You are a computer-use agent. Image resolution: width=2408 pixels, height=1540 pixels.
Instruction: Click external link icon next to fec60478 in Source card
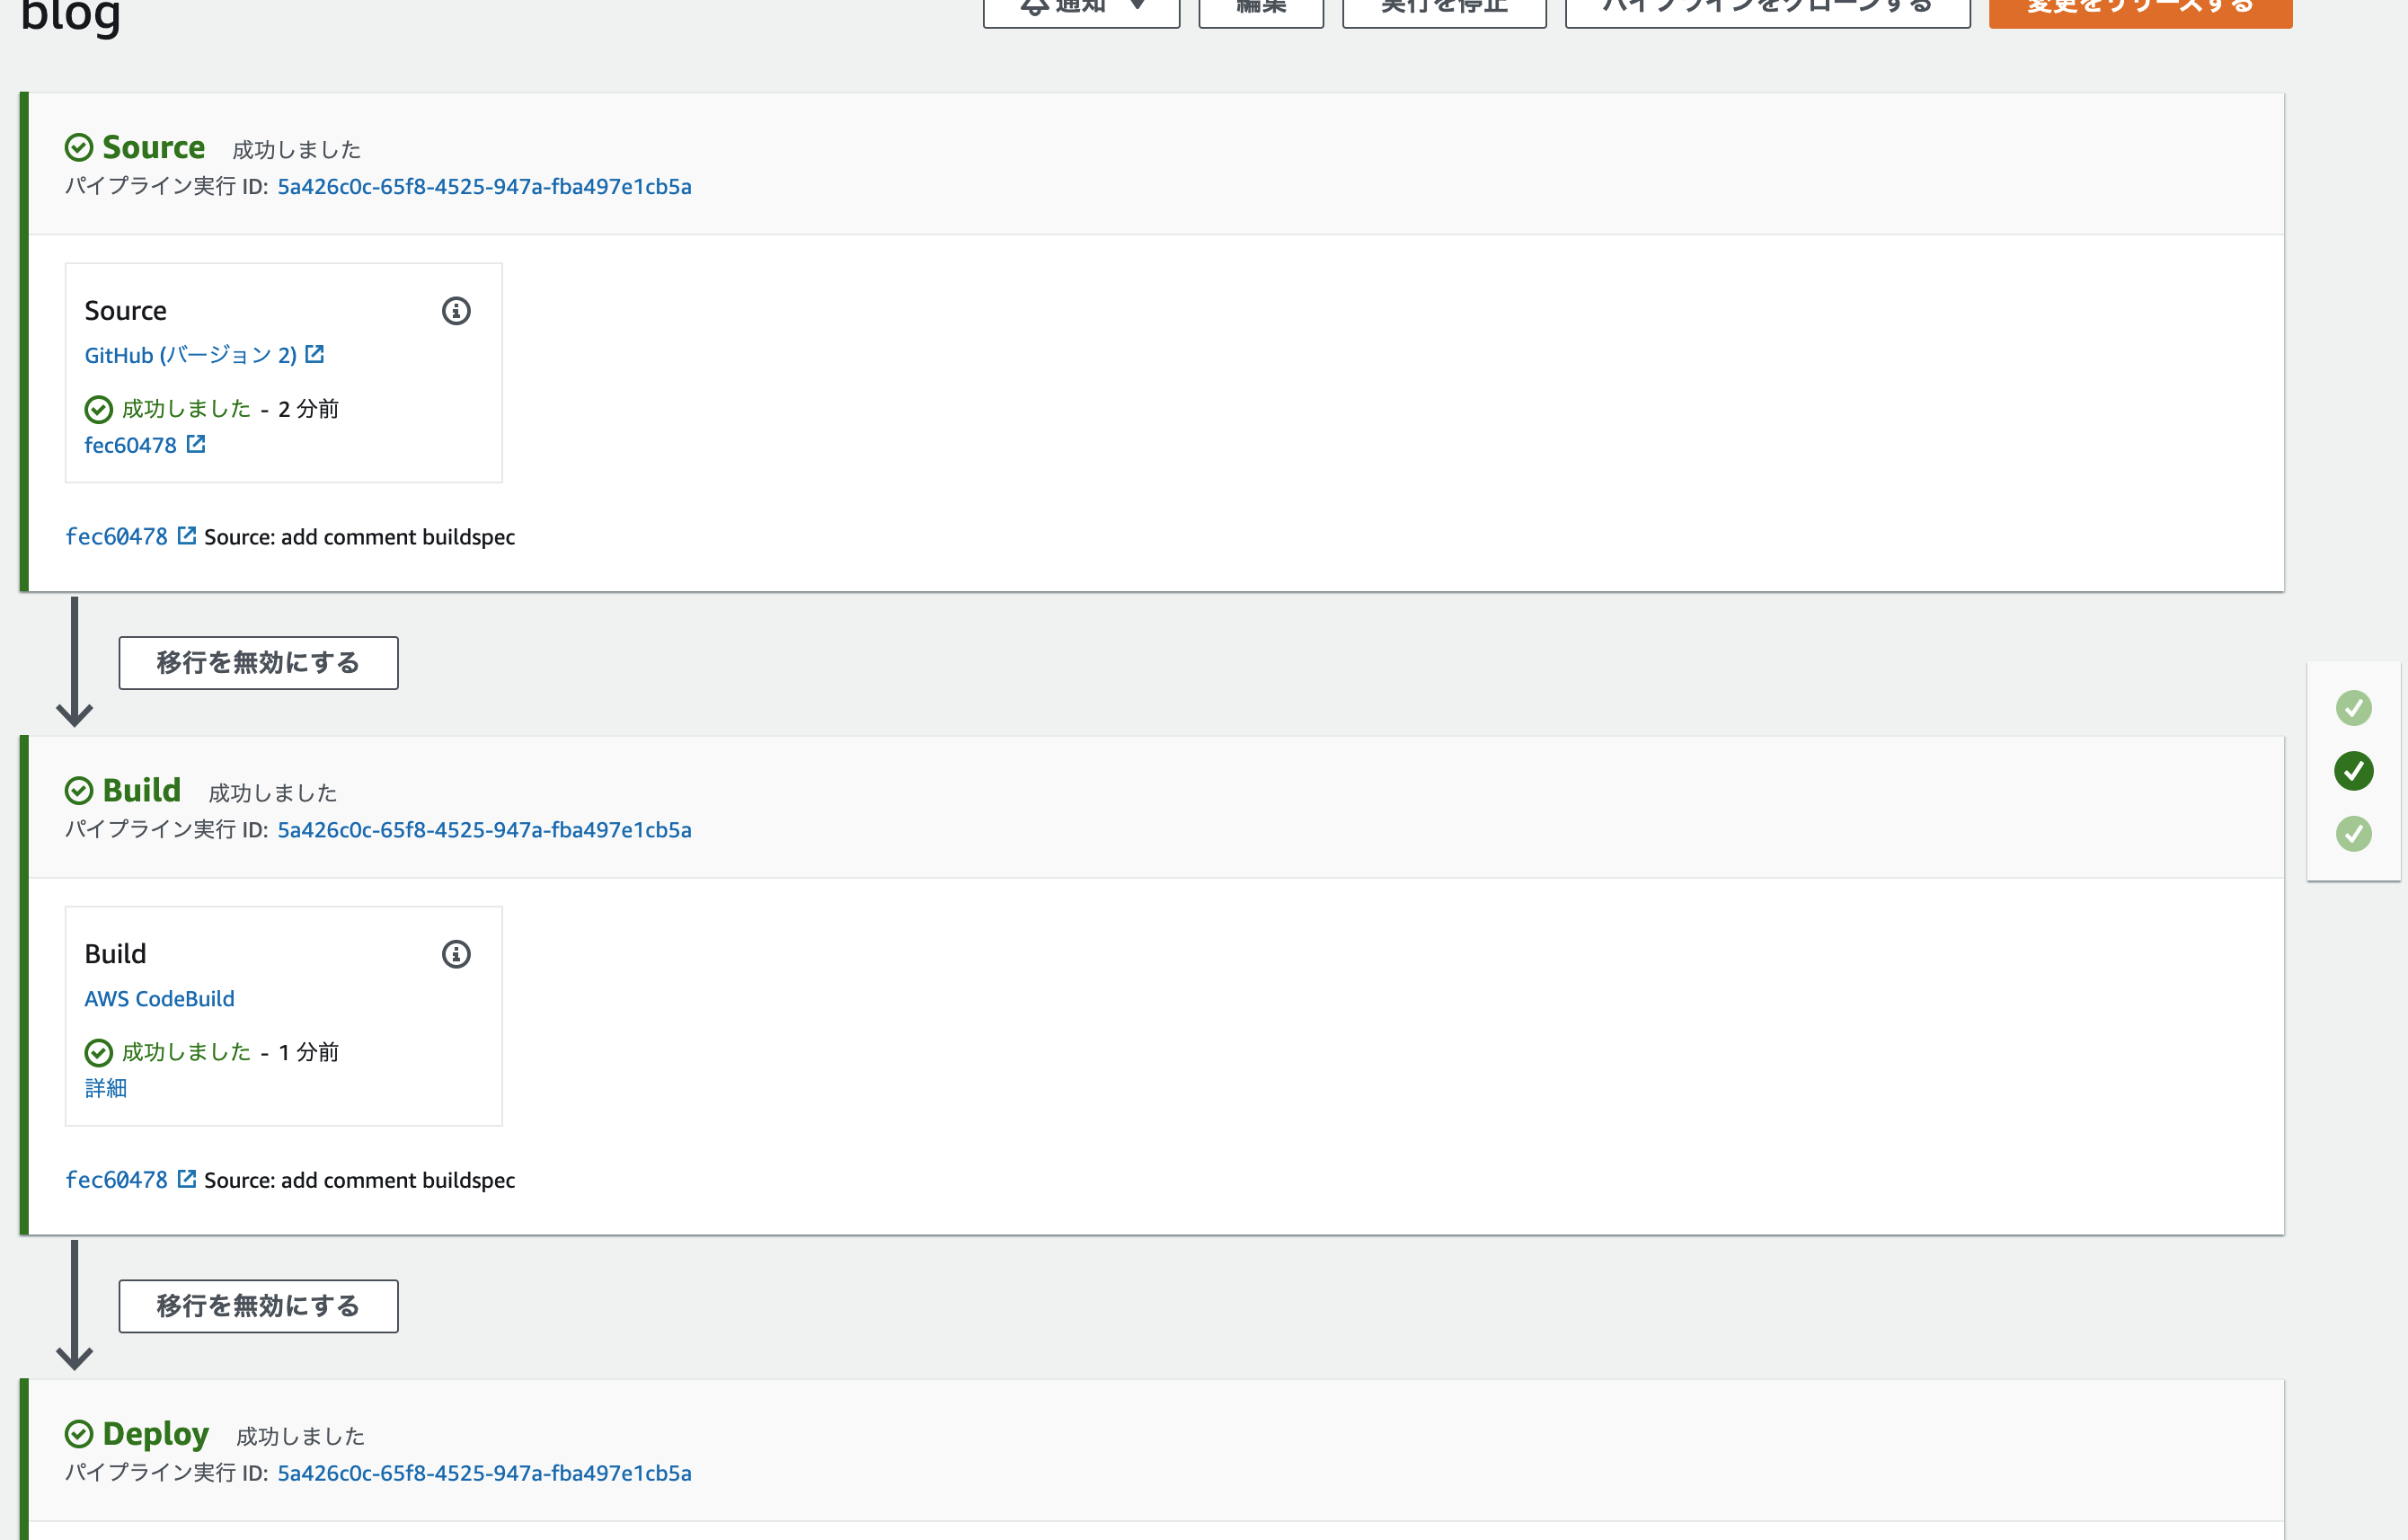pyautogui.click(x=196, y=444)
